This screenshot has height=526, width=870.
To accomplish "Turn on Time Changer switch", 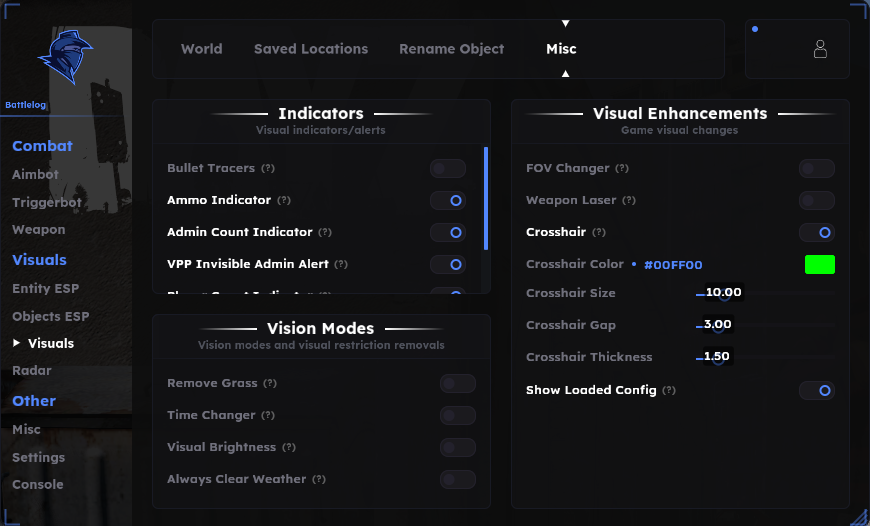I will pos(458,416).
